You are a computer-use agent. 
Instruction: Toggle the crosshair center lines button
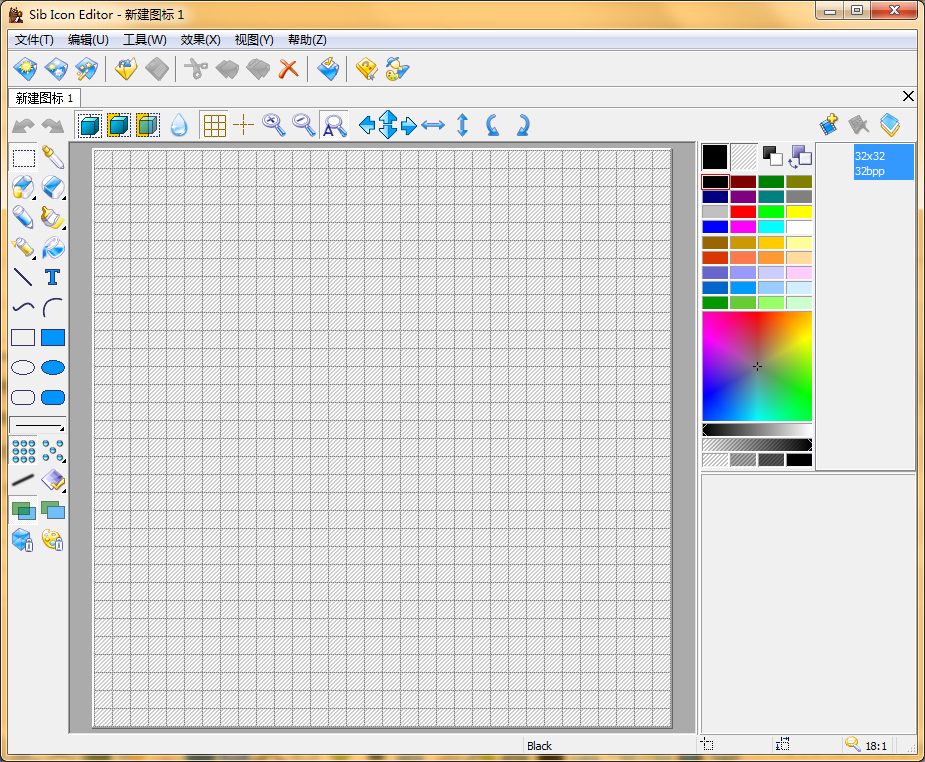243,125
